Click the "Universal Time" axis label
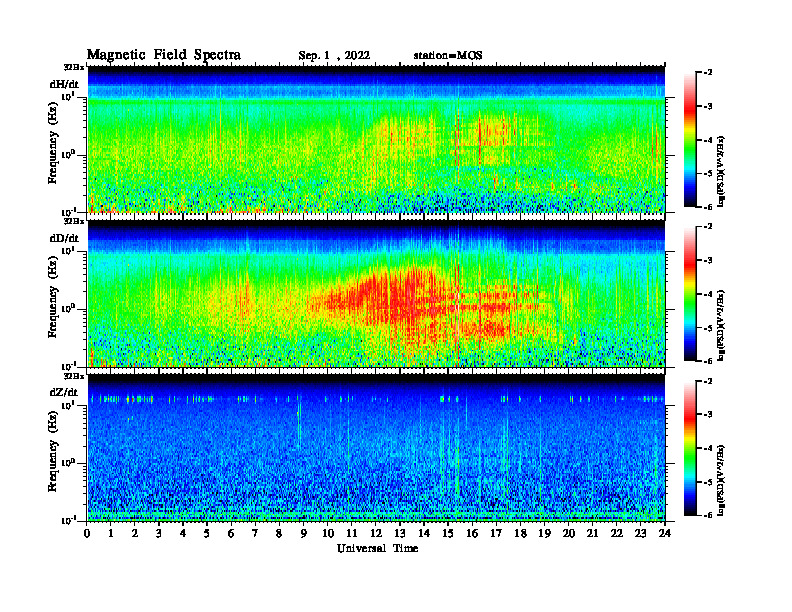 [377, 548]
